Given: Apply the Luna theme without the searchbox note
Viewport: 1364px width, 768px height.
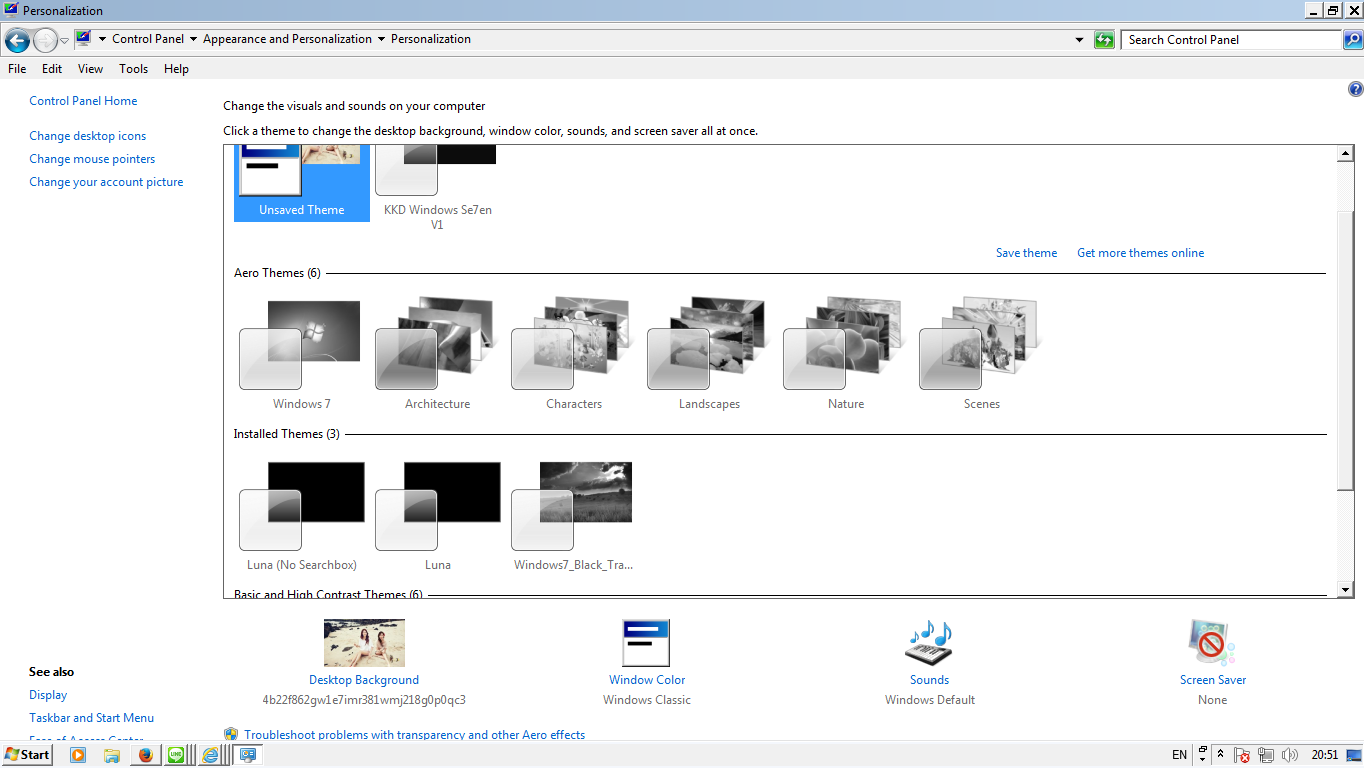Looking at the screenshot, I should (438, 514).
